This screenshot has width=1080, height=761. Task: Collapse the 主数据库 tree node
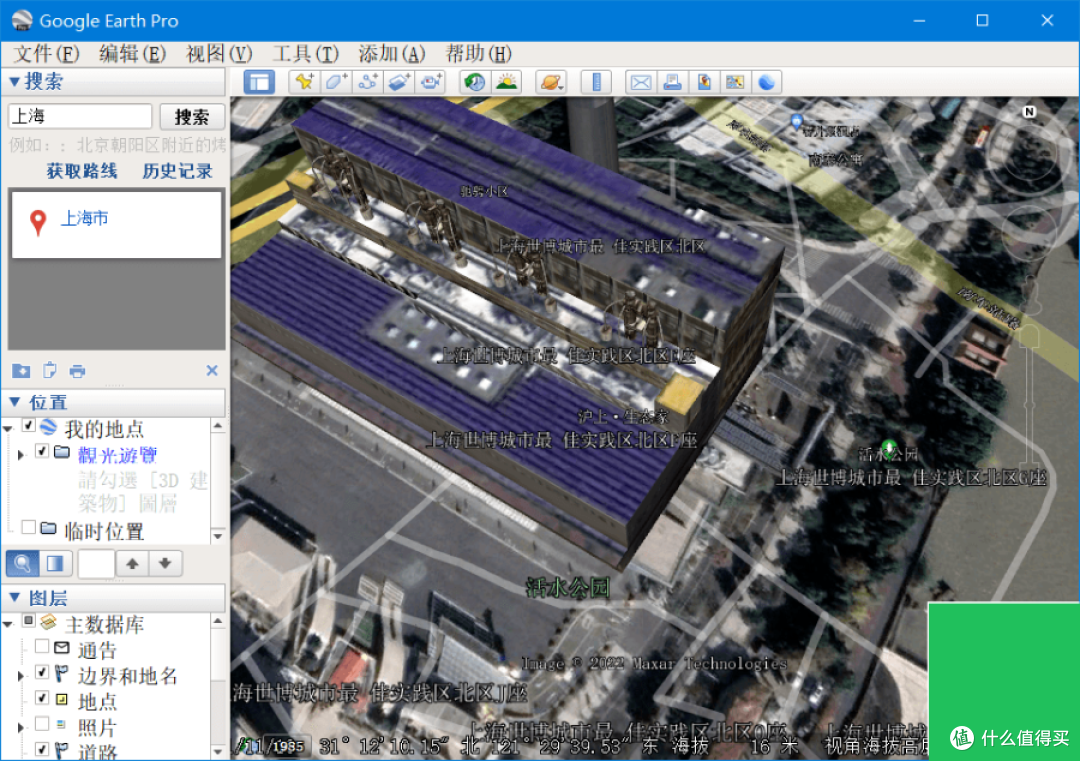coord(8,624)
